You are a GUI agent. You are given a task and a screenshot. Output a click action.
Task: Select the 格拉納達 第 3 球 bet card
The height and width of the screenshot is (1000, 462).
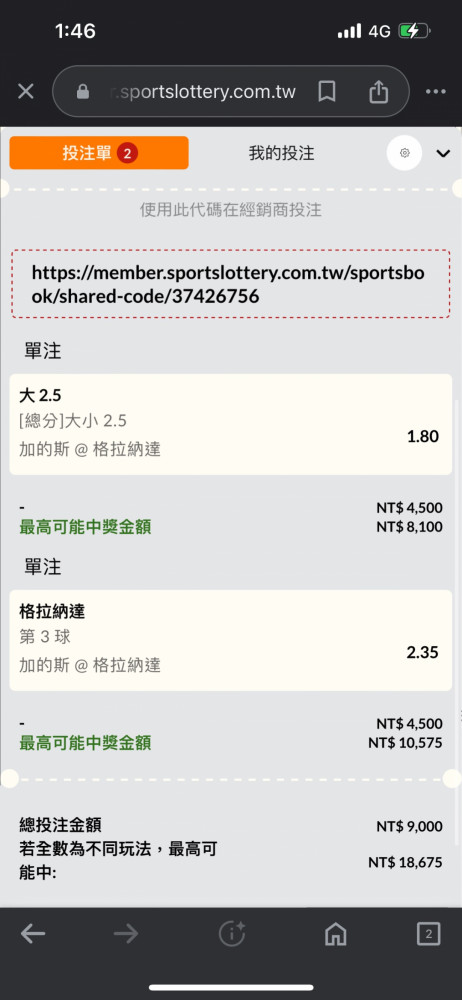coord(230,640)
